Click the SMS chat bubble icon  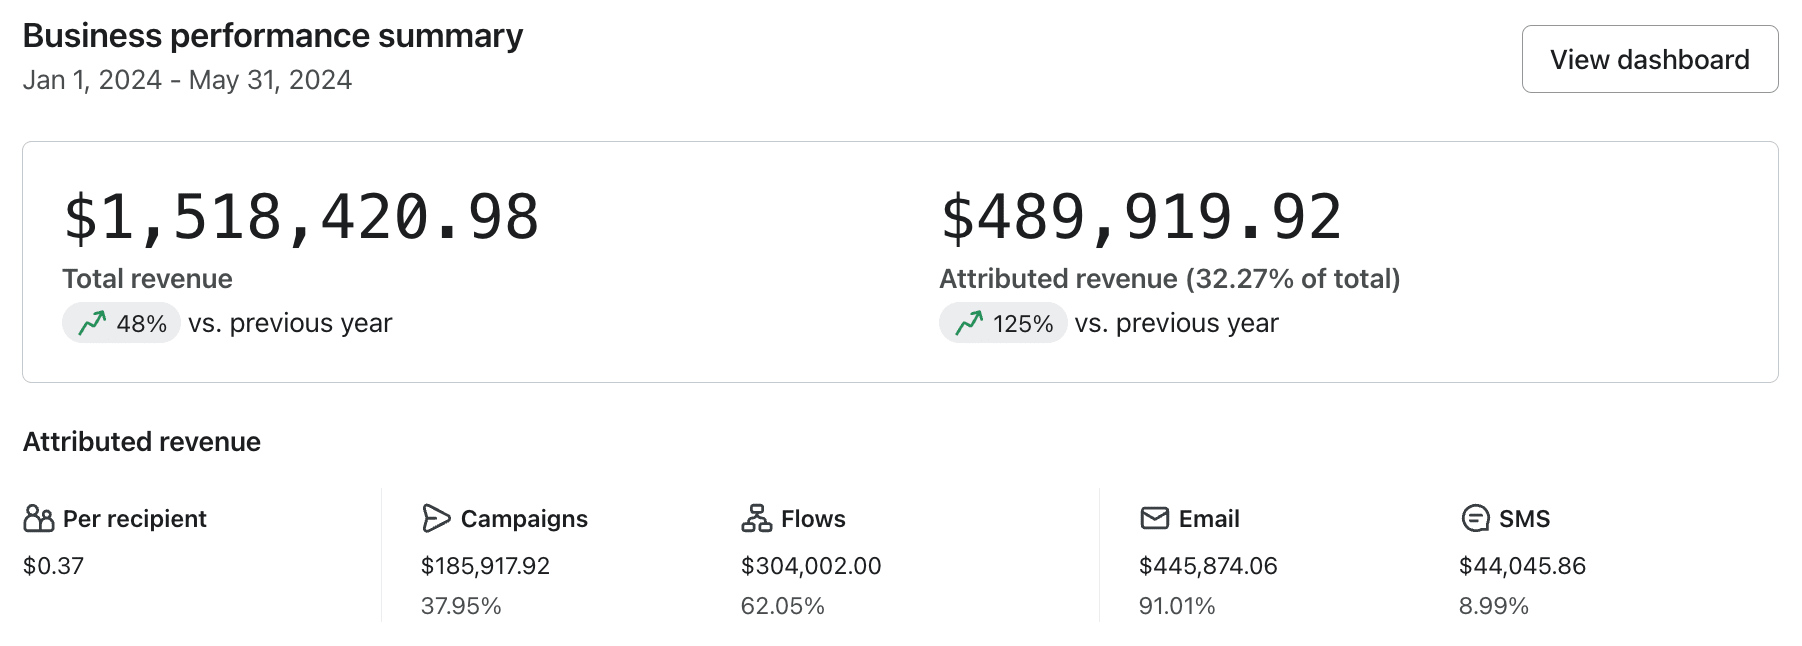point(1475,518)
